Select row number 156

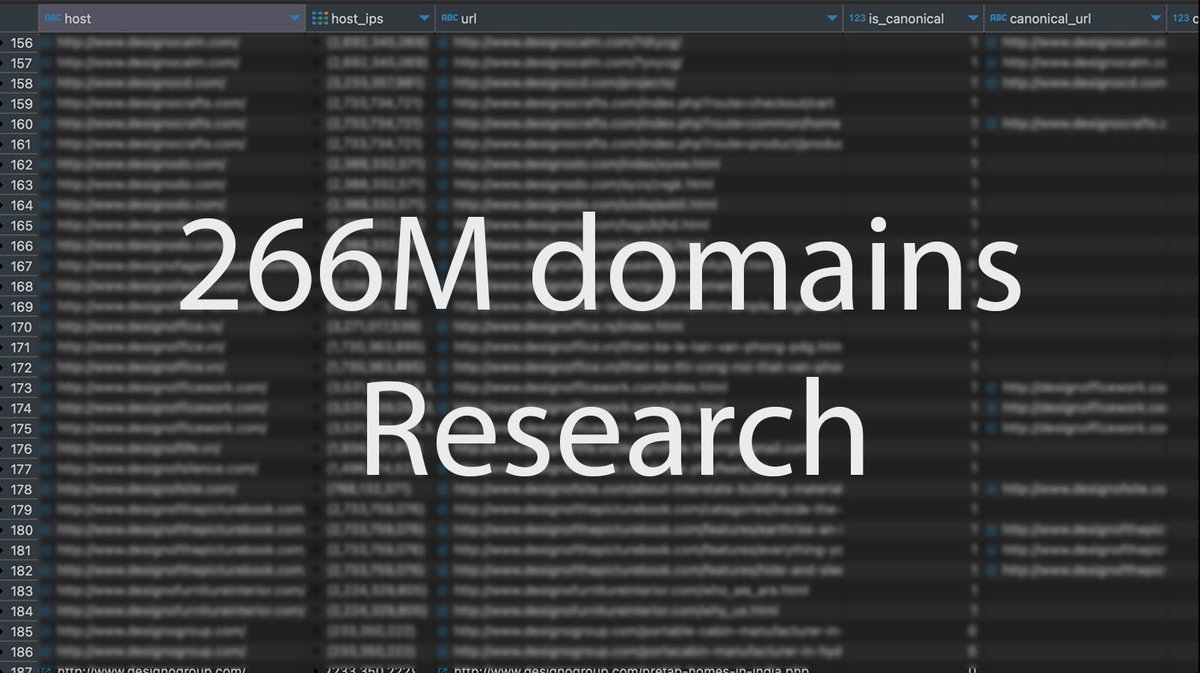(21, 43)
